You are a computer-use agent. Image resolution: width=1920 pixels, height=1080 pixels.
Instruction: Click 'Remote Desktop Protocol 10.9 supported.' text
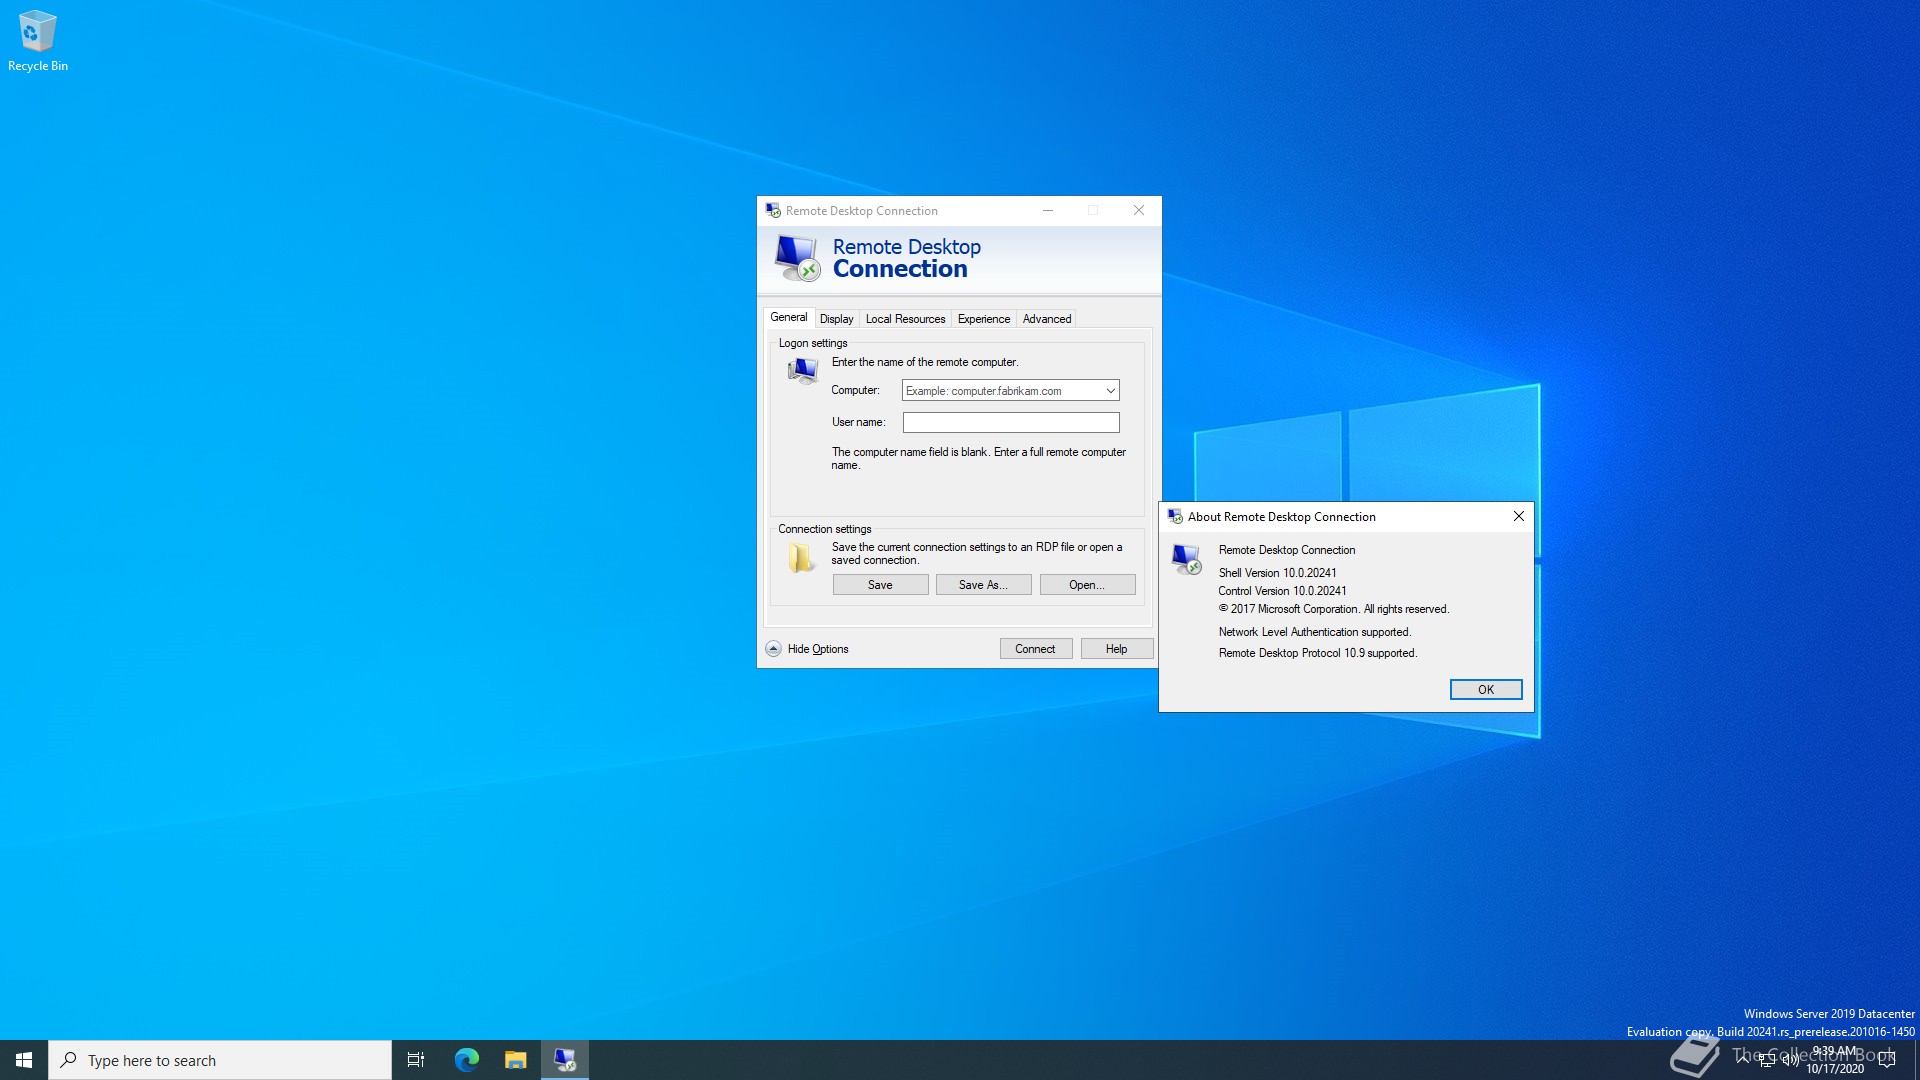(x=1317, y=653)
